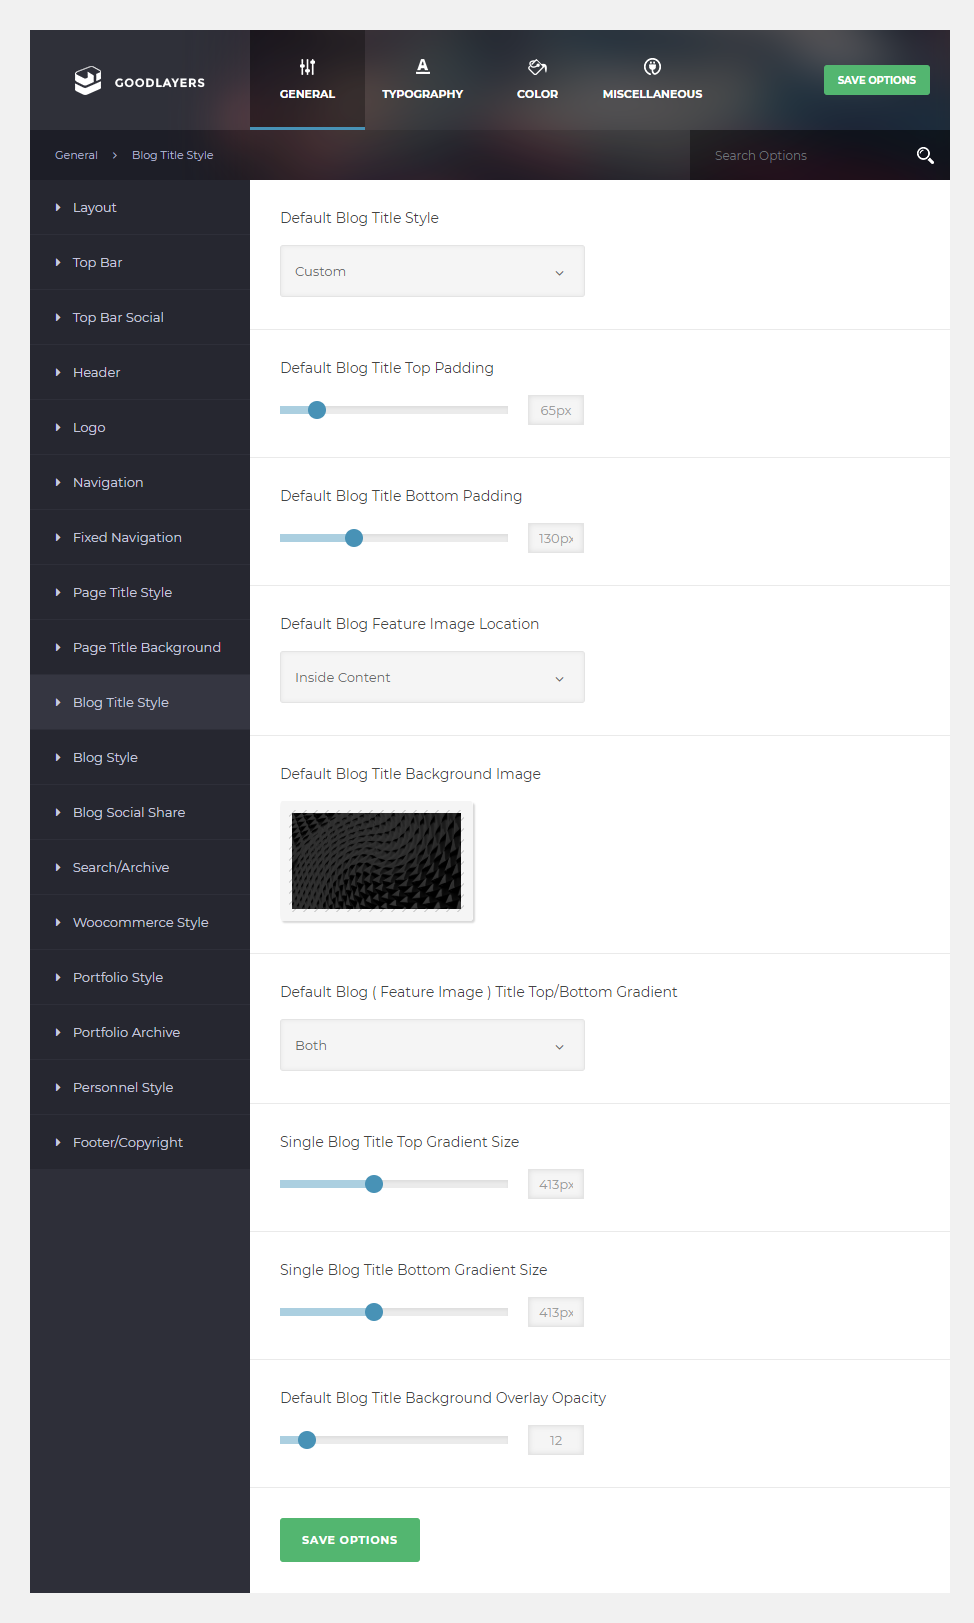Open the Page Title Background section
Viewport: 974px width, 1623px height.
point(140,647)
